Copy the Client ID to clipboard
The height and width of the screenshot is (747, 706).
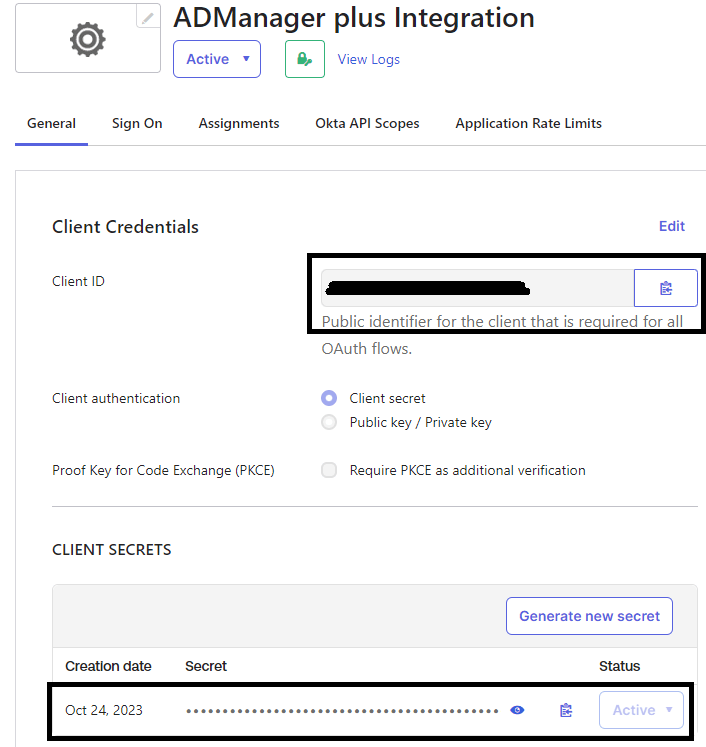click(665, 288)
